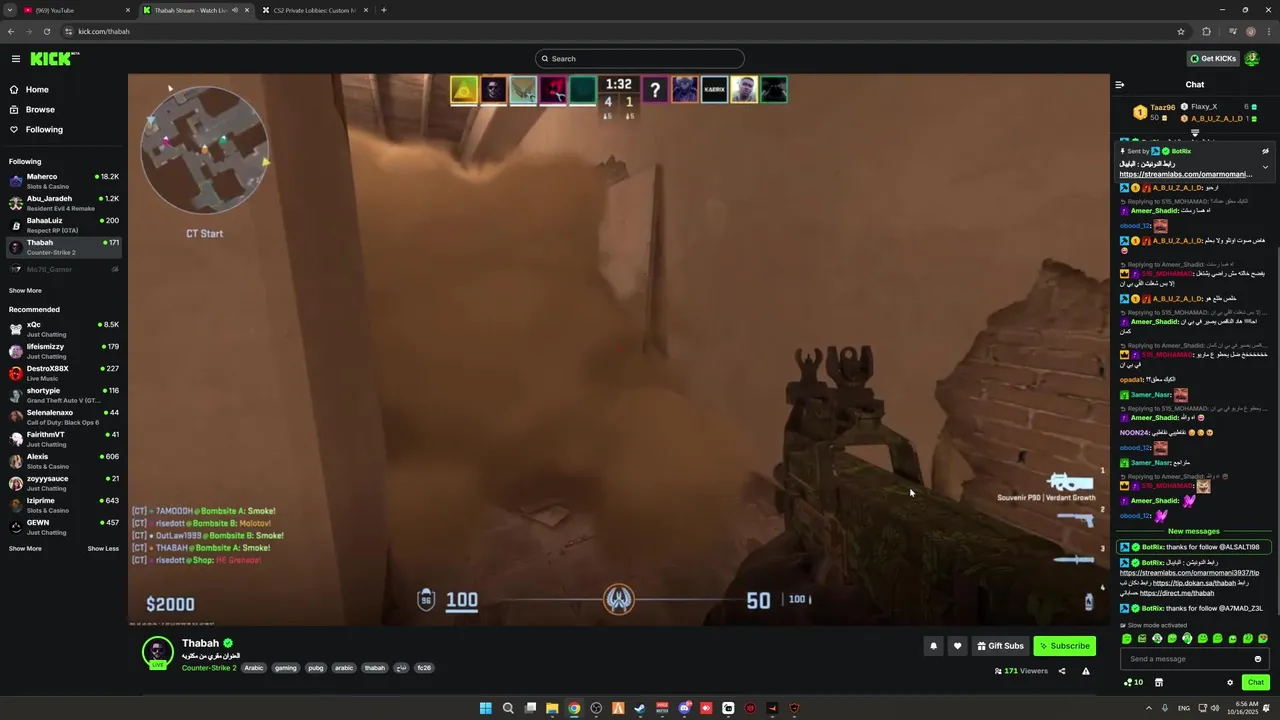Collapse Recommended list with Show Less
1280x720 pixels.
[103, 549]
